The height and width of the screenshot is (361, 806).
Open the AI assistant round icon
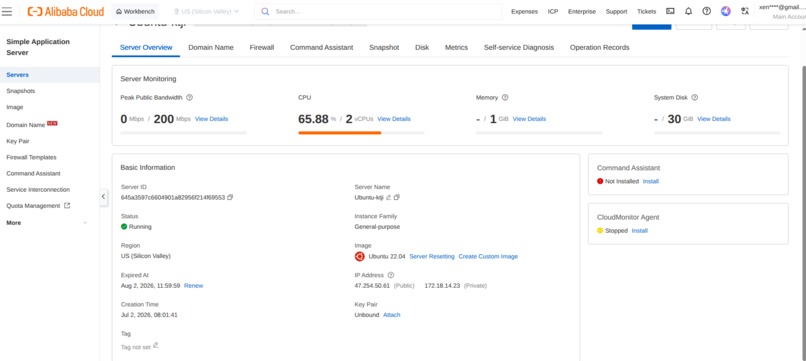coord(726,11)
